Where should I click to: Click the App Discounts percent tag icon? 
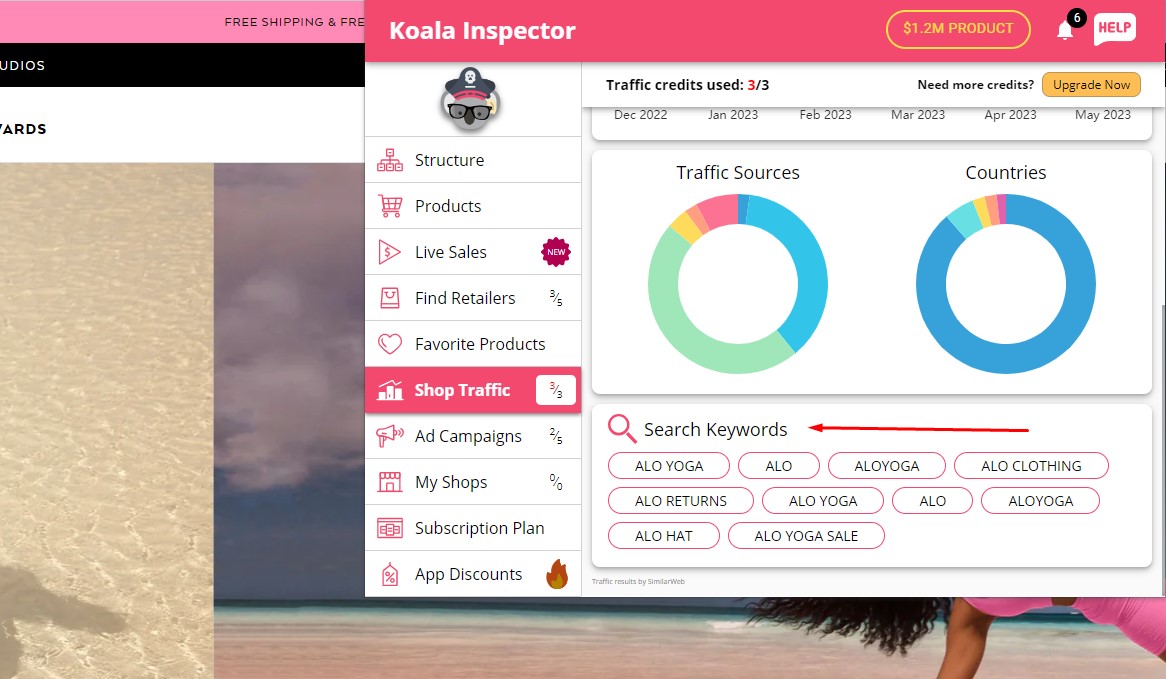pos(390,574)
